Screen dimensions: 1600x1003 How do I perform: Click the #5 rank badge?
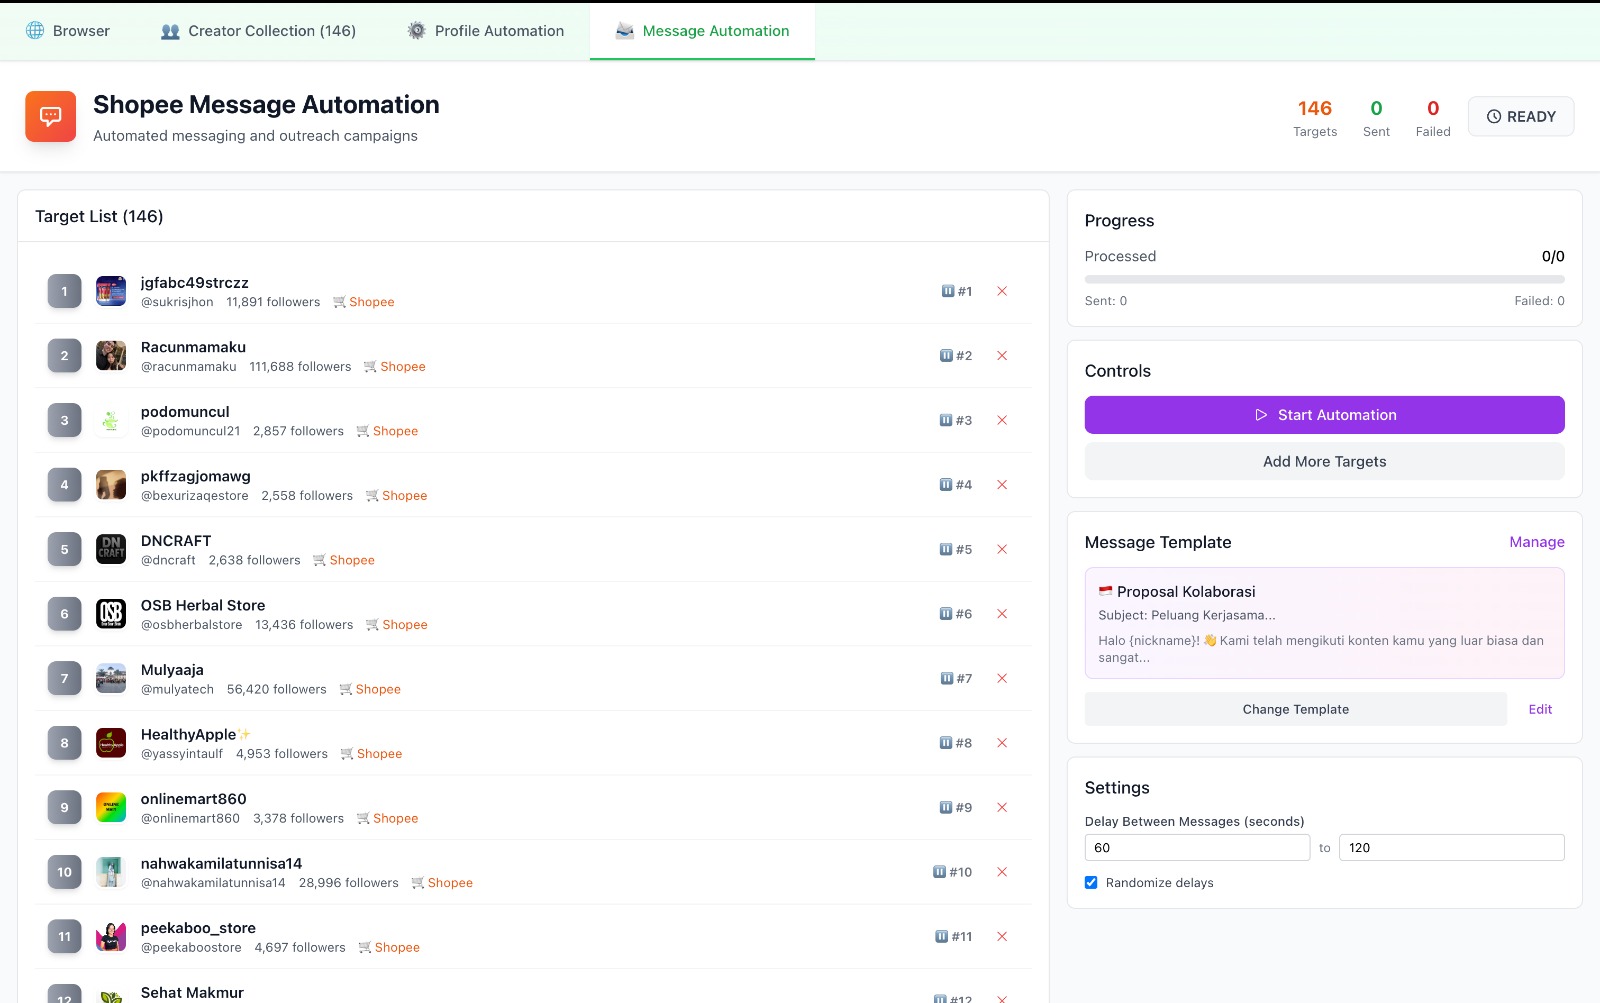click(x=956, y=549)
